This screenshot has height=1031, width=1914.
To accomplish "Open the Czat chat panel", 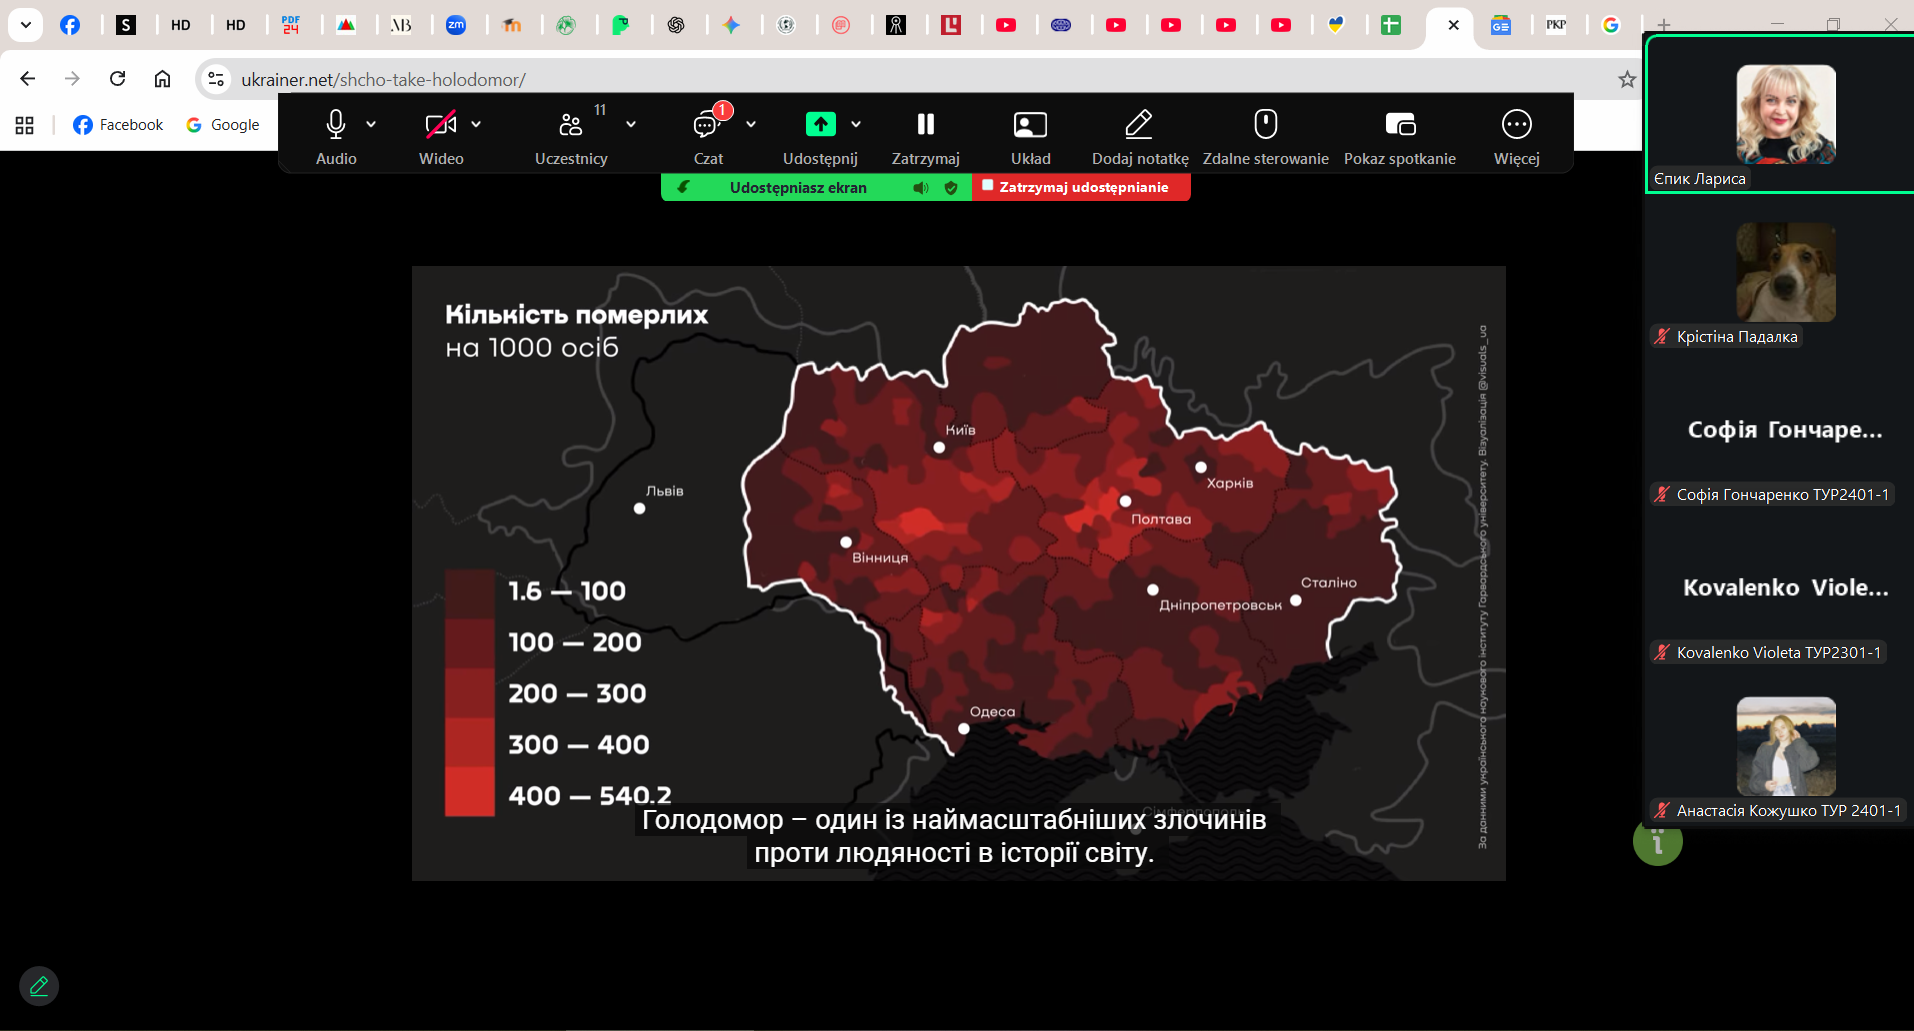I will [707, 125].
